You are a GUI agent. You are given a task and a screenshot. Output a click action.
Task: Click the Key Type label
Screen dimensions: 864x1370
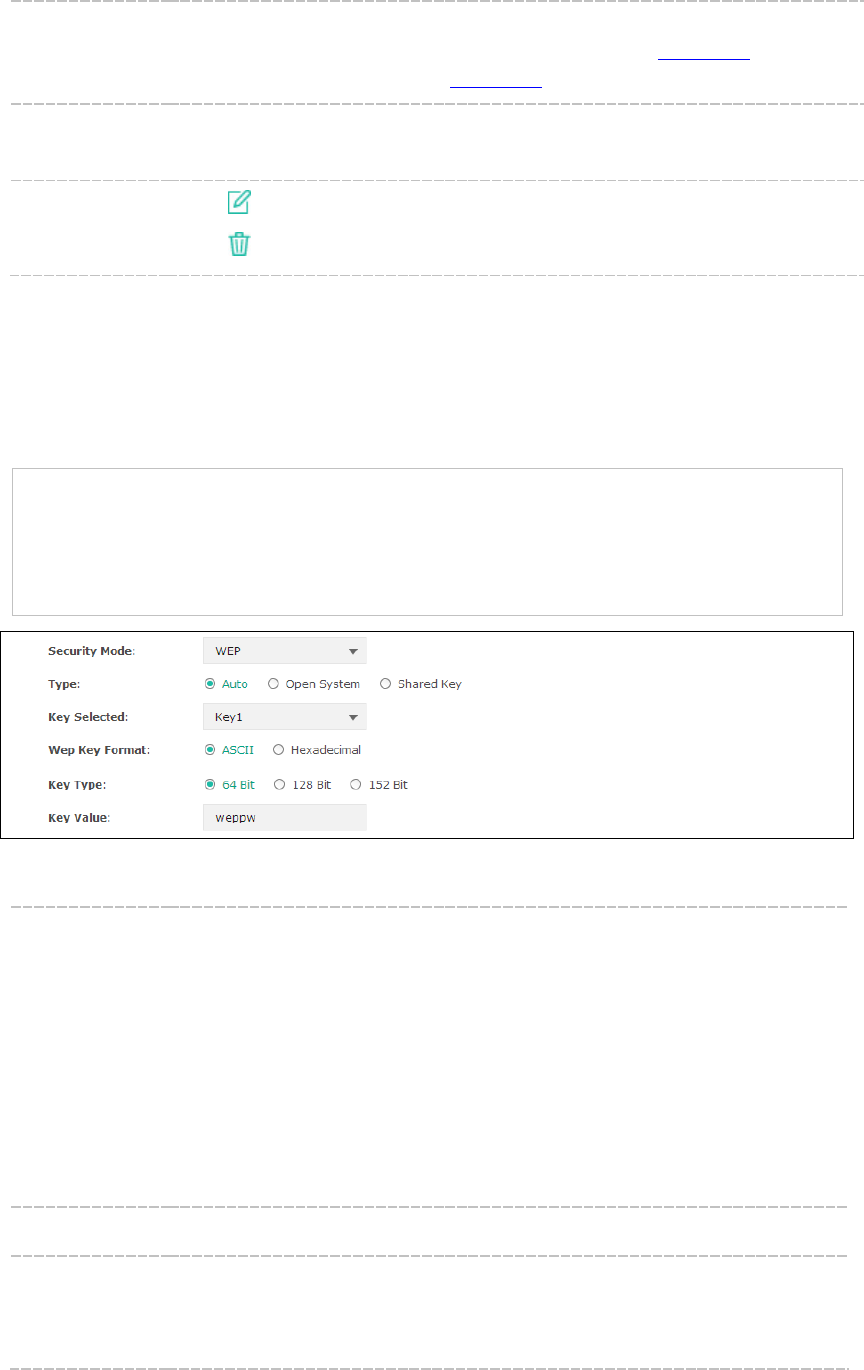click(77, 785)
